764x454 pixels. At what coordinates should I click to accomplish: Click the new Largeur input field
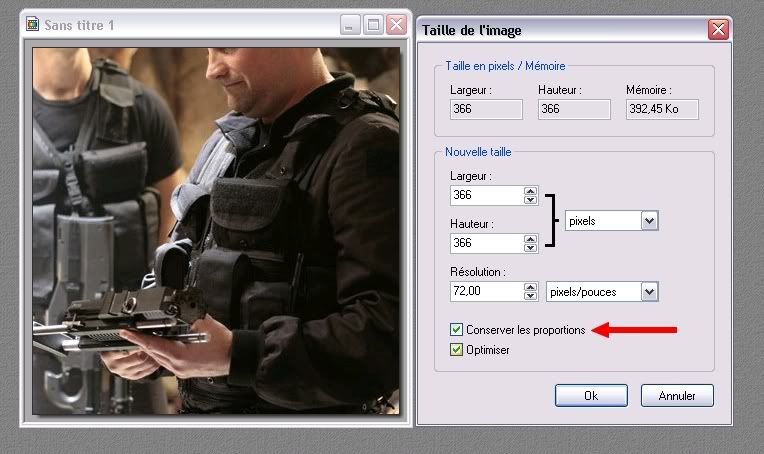(x=487, y=195)
